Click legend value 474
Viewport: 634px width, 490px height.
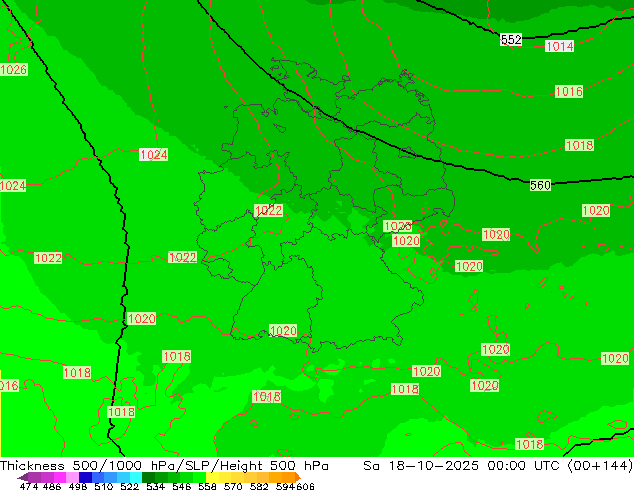(x=29, y=486)
